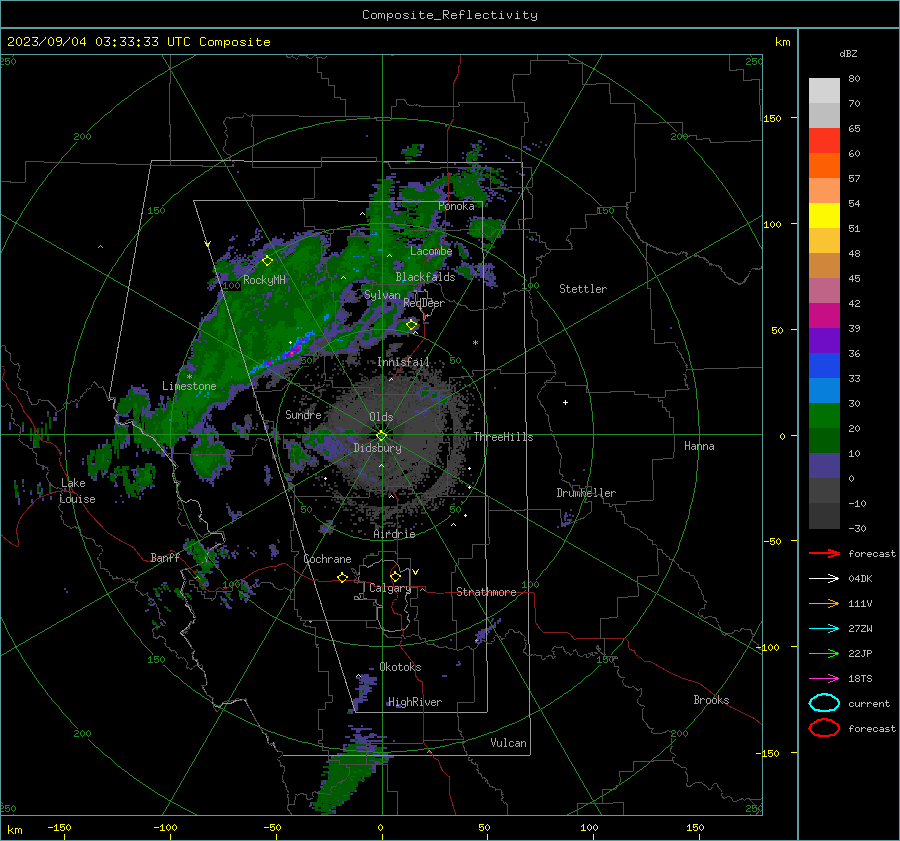Click the Blackfalds label

coord(425,277)
